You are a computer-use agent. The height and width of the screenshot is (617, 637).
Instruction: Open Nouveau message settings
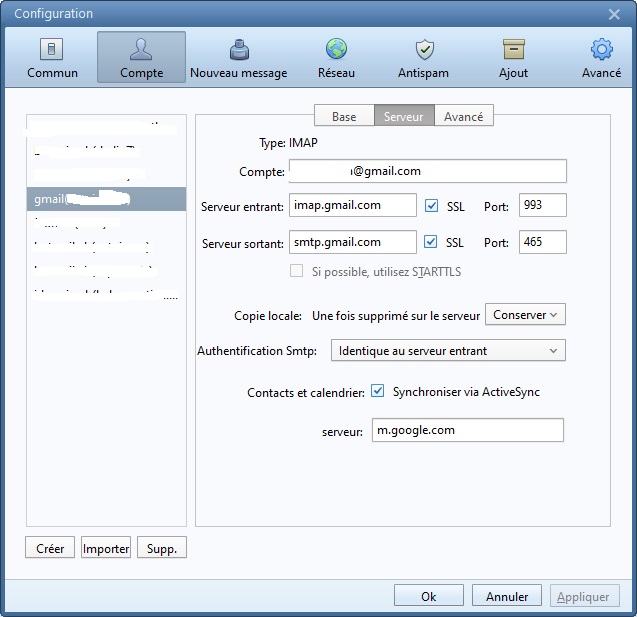click(238, 58)
